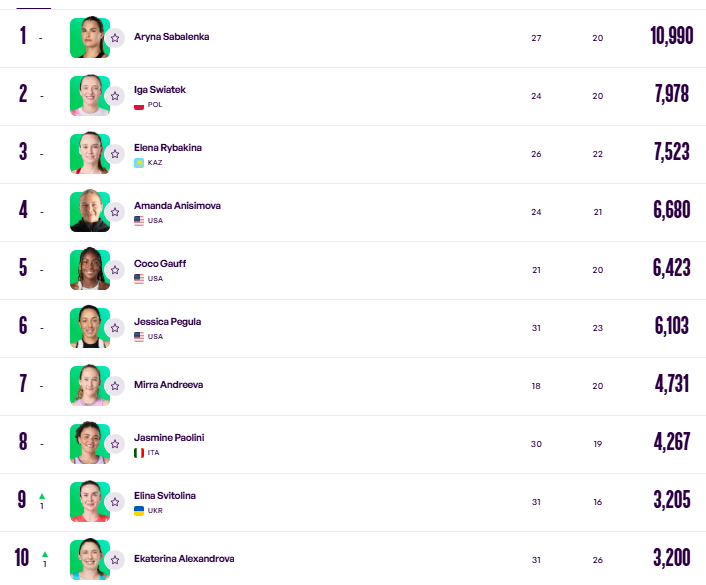The height and width of the screenshot is (585, 706).
Task: Click the star icon beside Elena Rybakina
Action: pos(115,154)
